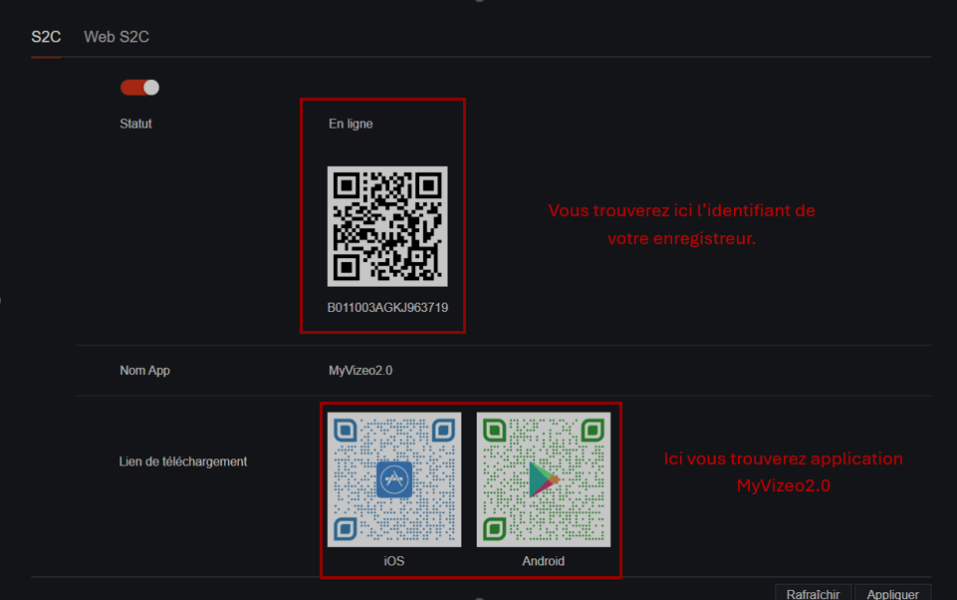The height and width of the screenshot is (600, 957).
Task: Toggle the S2C enable switch off
Action: 140,87
